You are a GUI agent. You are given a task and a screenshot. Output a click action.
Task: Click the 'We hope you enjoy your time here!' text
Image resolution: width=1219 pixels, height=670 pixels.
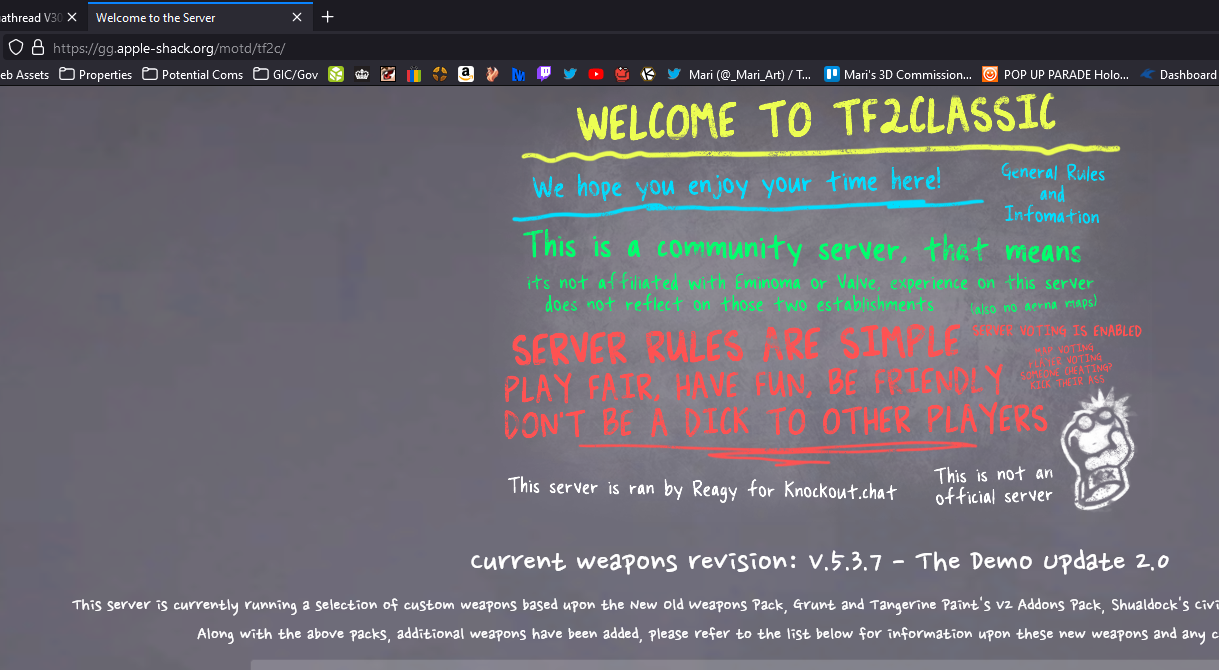pos(736,185)
